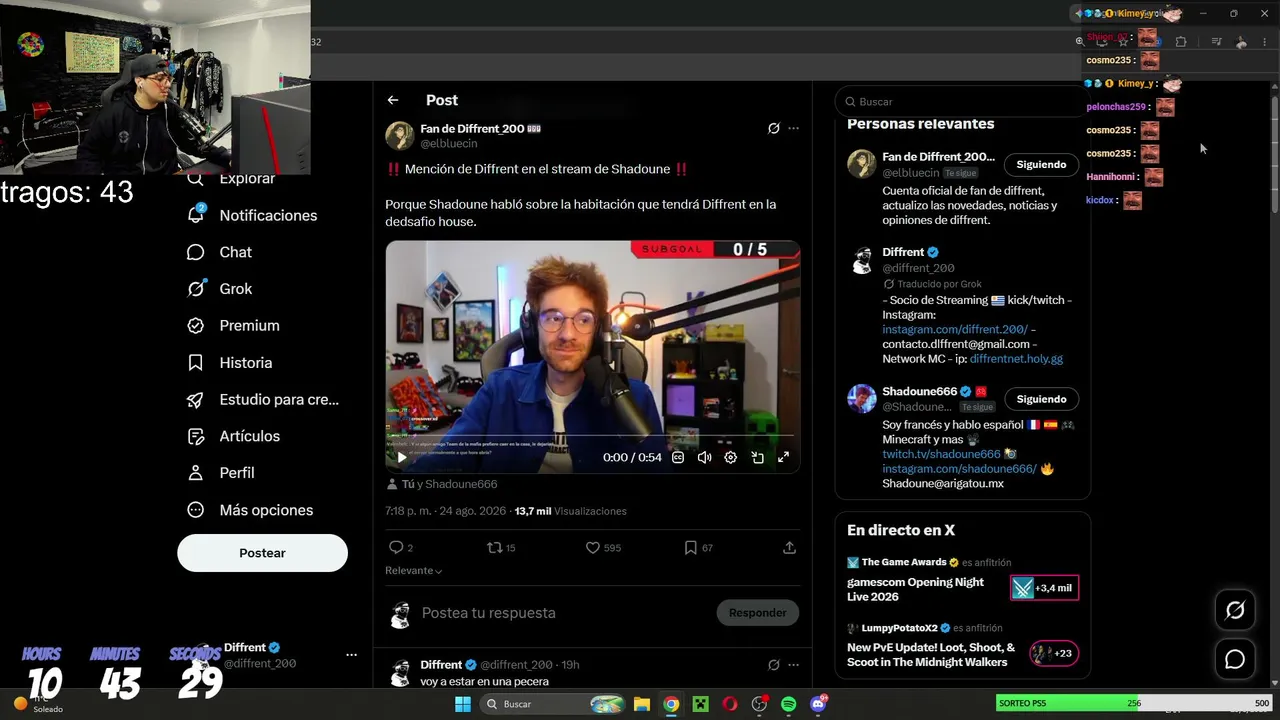This screenshot has width=1280, height=720.
Task: Open Grok icon on the main post
Action: pos(773,128)
